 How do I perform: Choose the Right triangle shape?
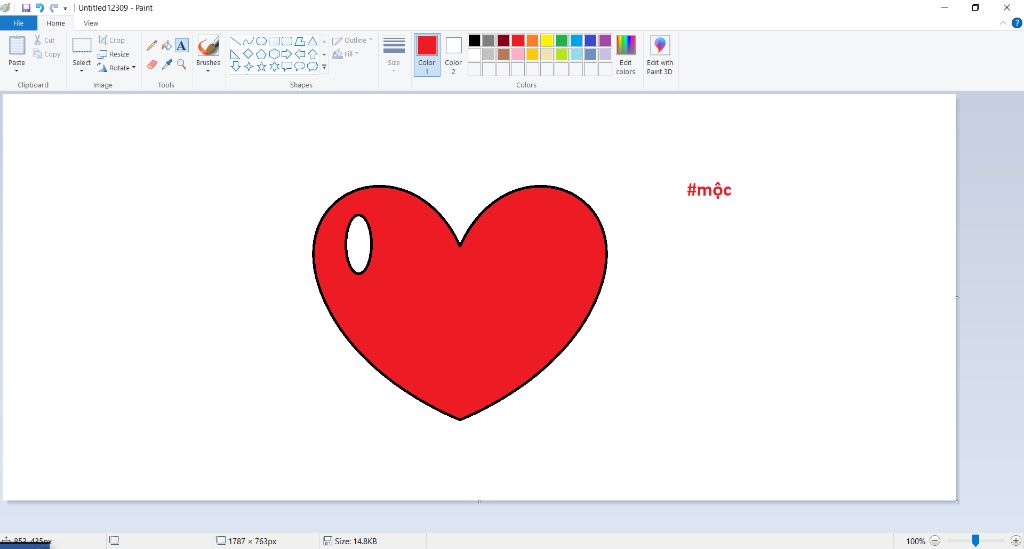235,54
